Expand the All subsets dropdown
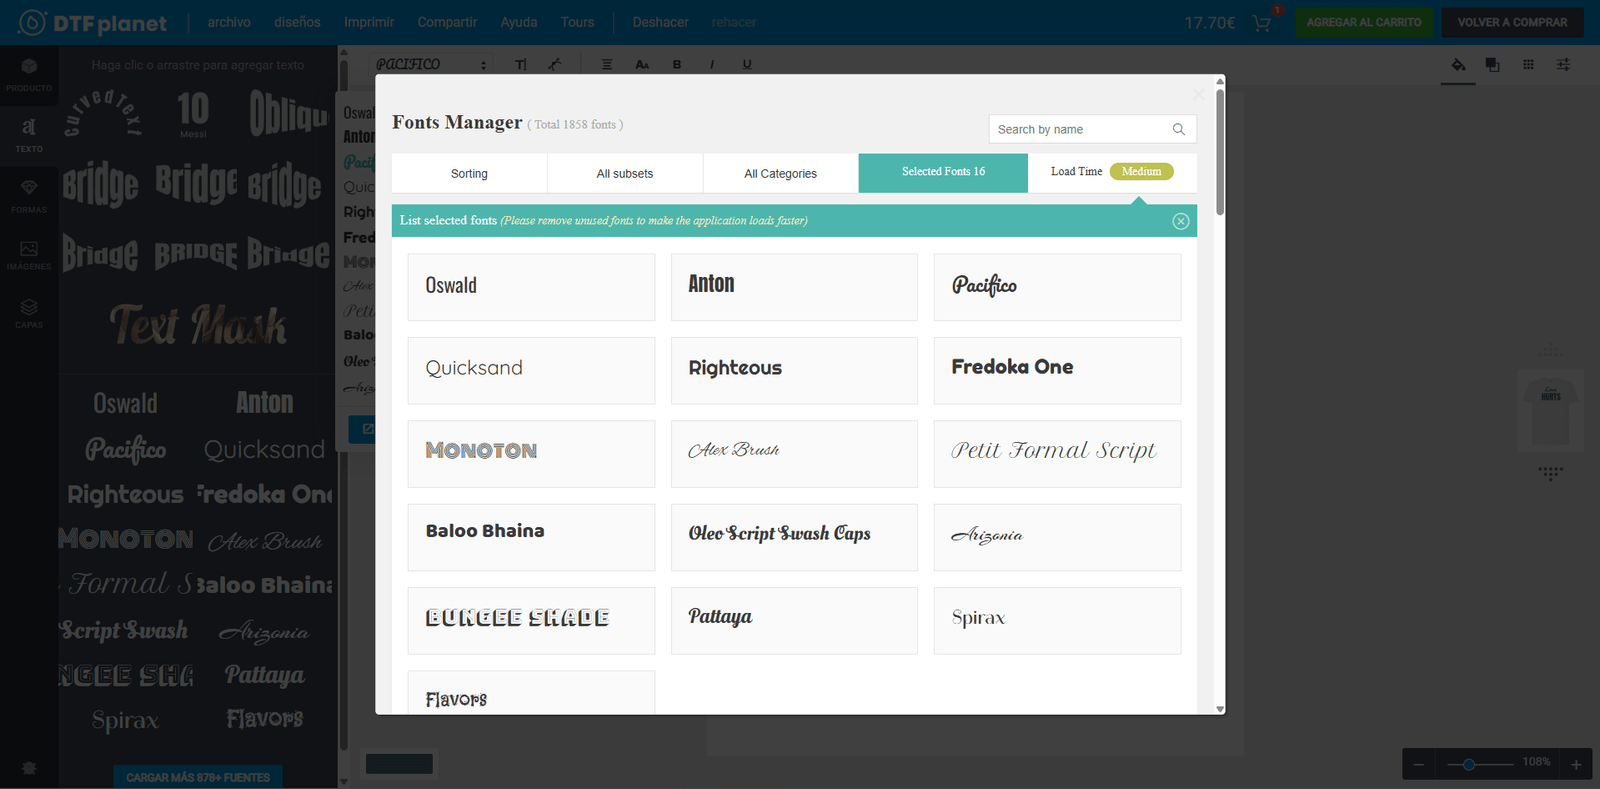This screenshot has height=789, width=1600. click(625, 173)
